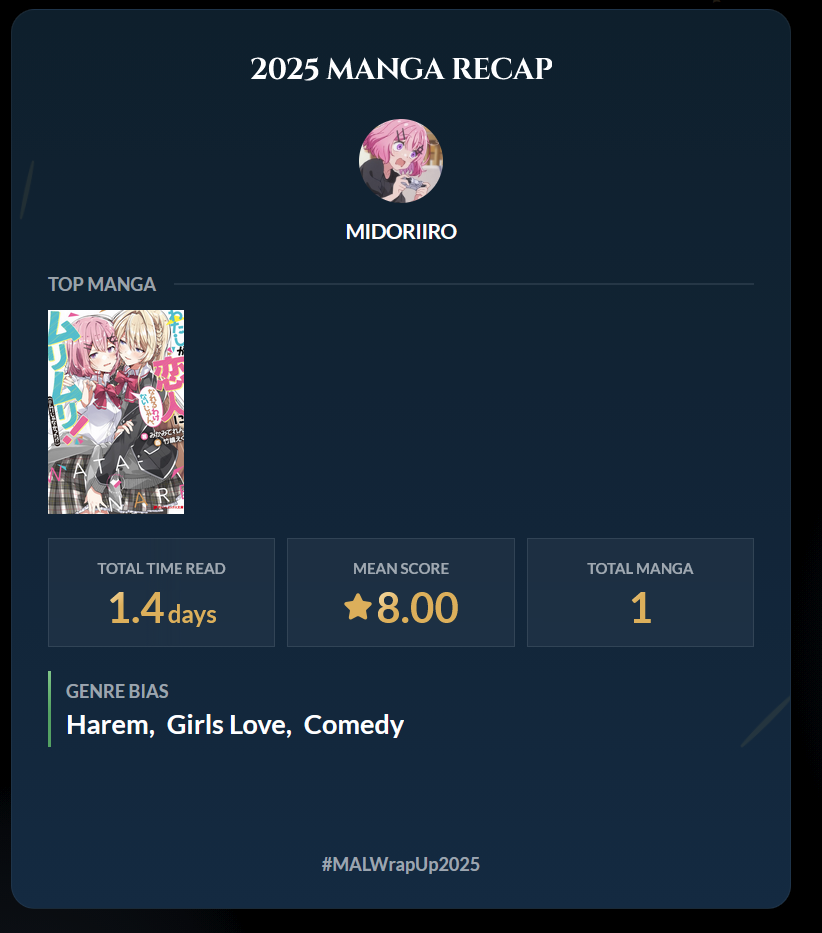Click the 2025 Manga Recap heading

401,68
